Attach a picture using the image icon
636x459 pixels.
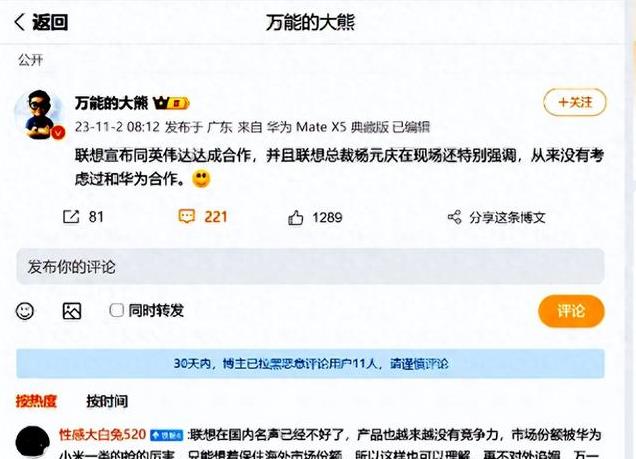[x=72, y=311]
